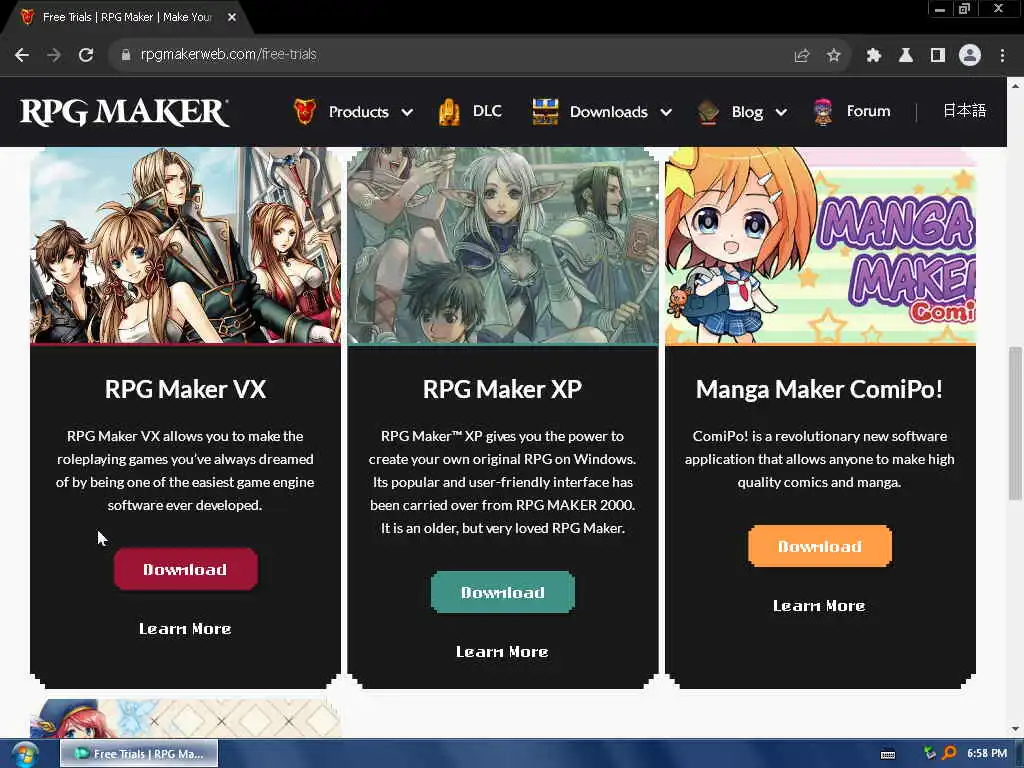The height and width of the screenshot is (768, 1024).
Task: Select the Free Trials RPG Maker tab
Action: tap(127, 18)
